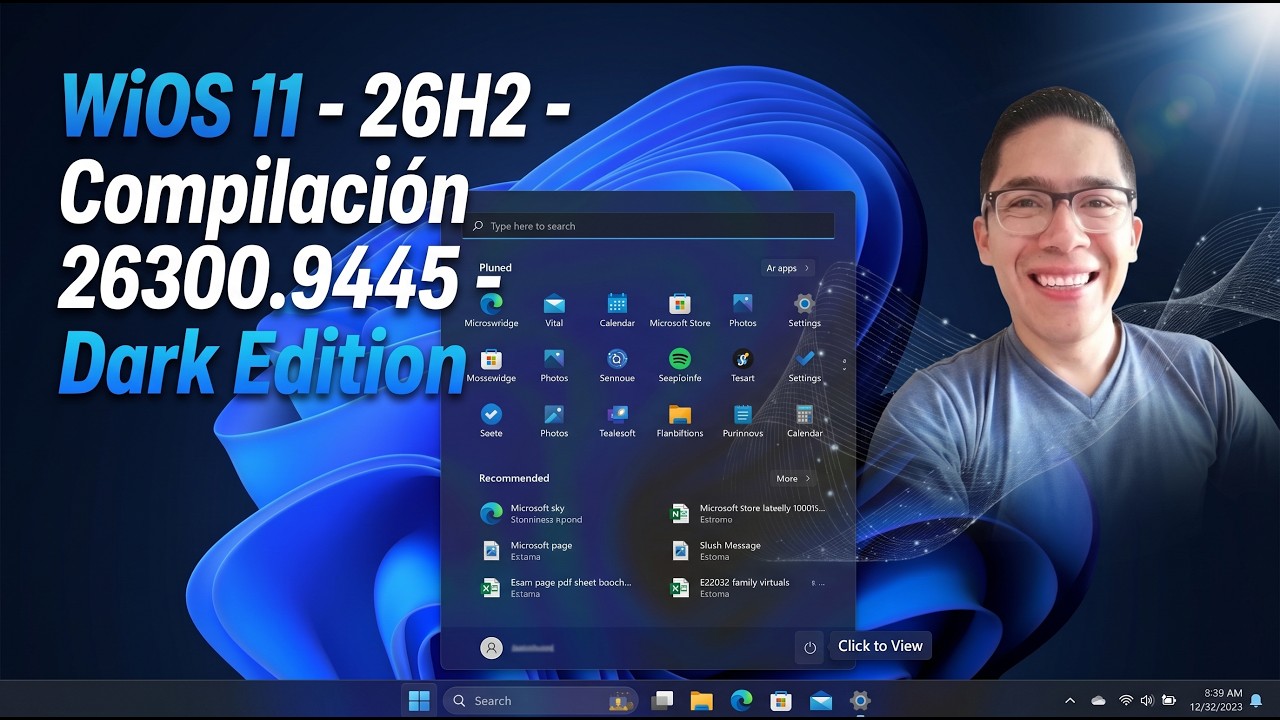This screenshot has width=1280, height=720.
Task: Open Microsoft Store from the taskbar
Action: [781, 701]
